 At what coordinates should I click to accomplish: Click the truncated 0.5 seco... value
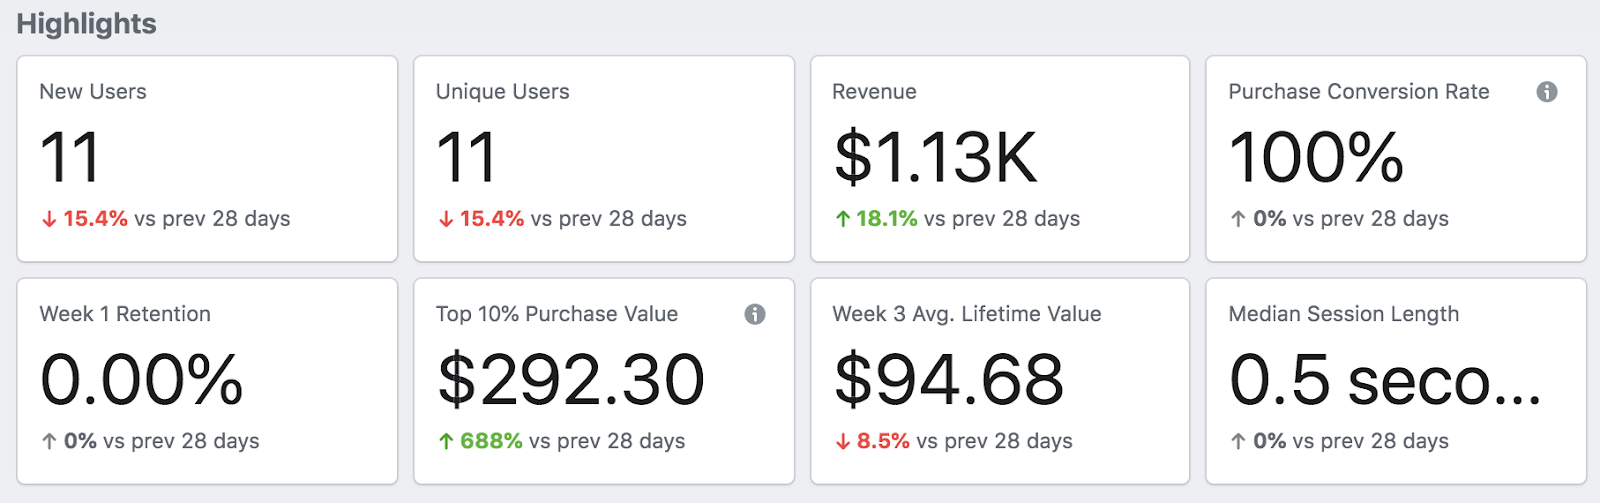[1386, 380]
